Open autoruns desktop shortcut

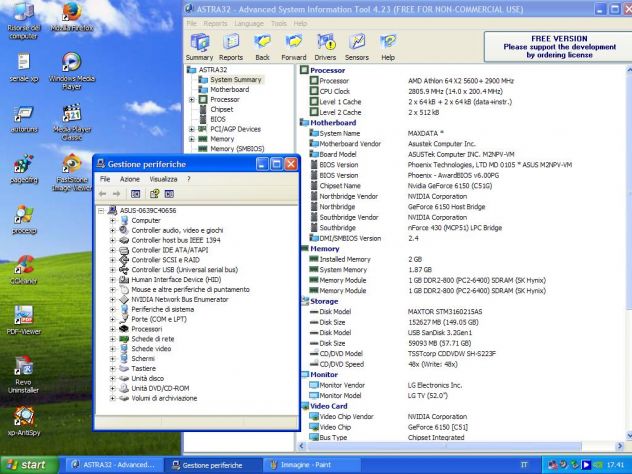tap(24, 119)
